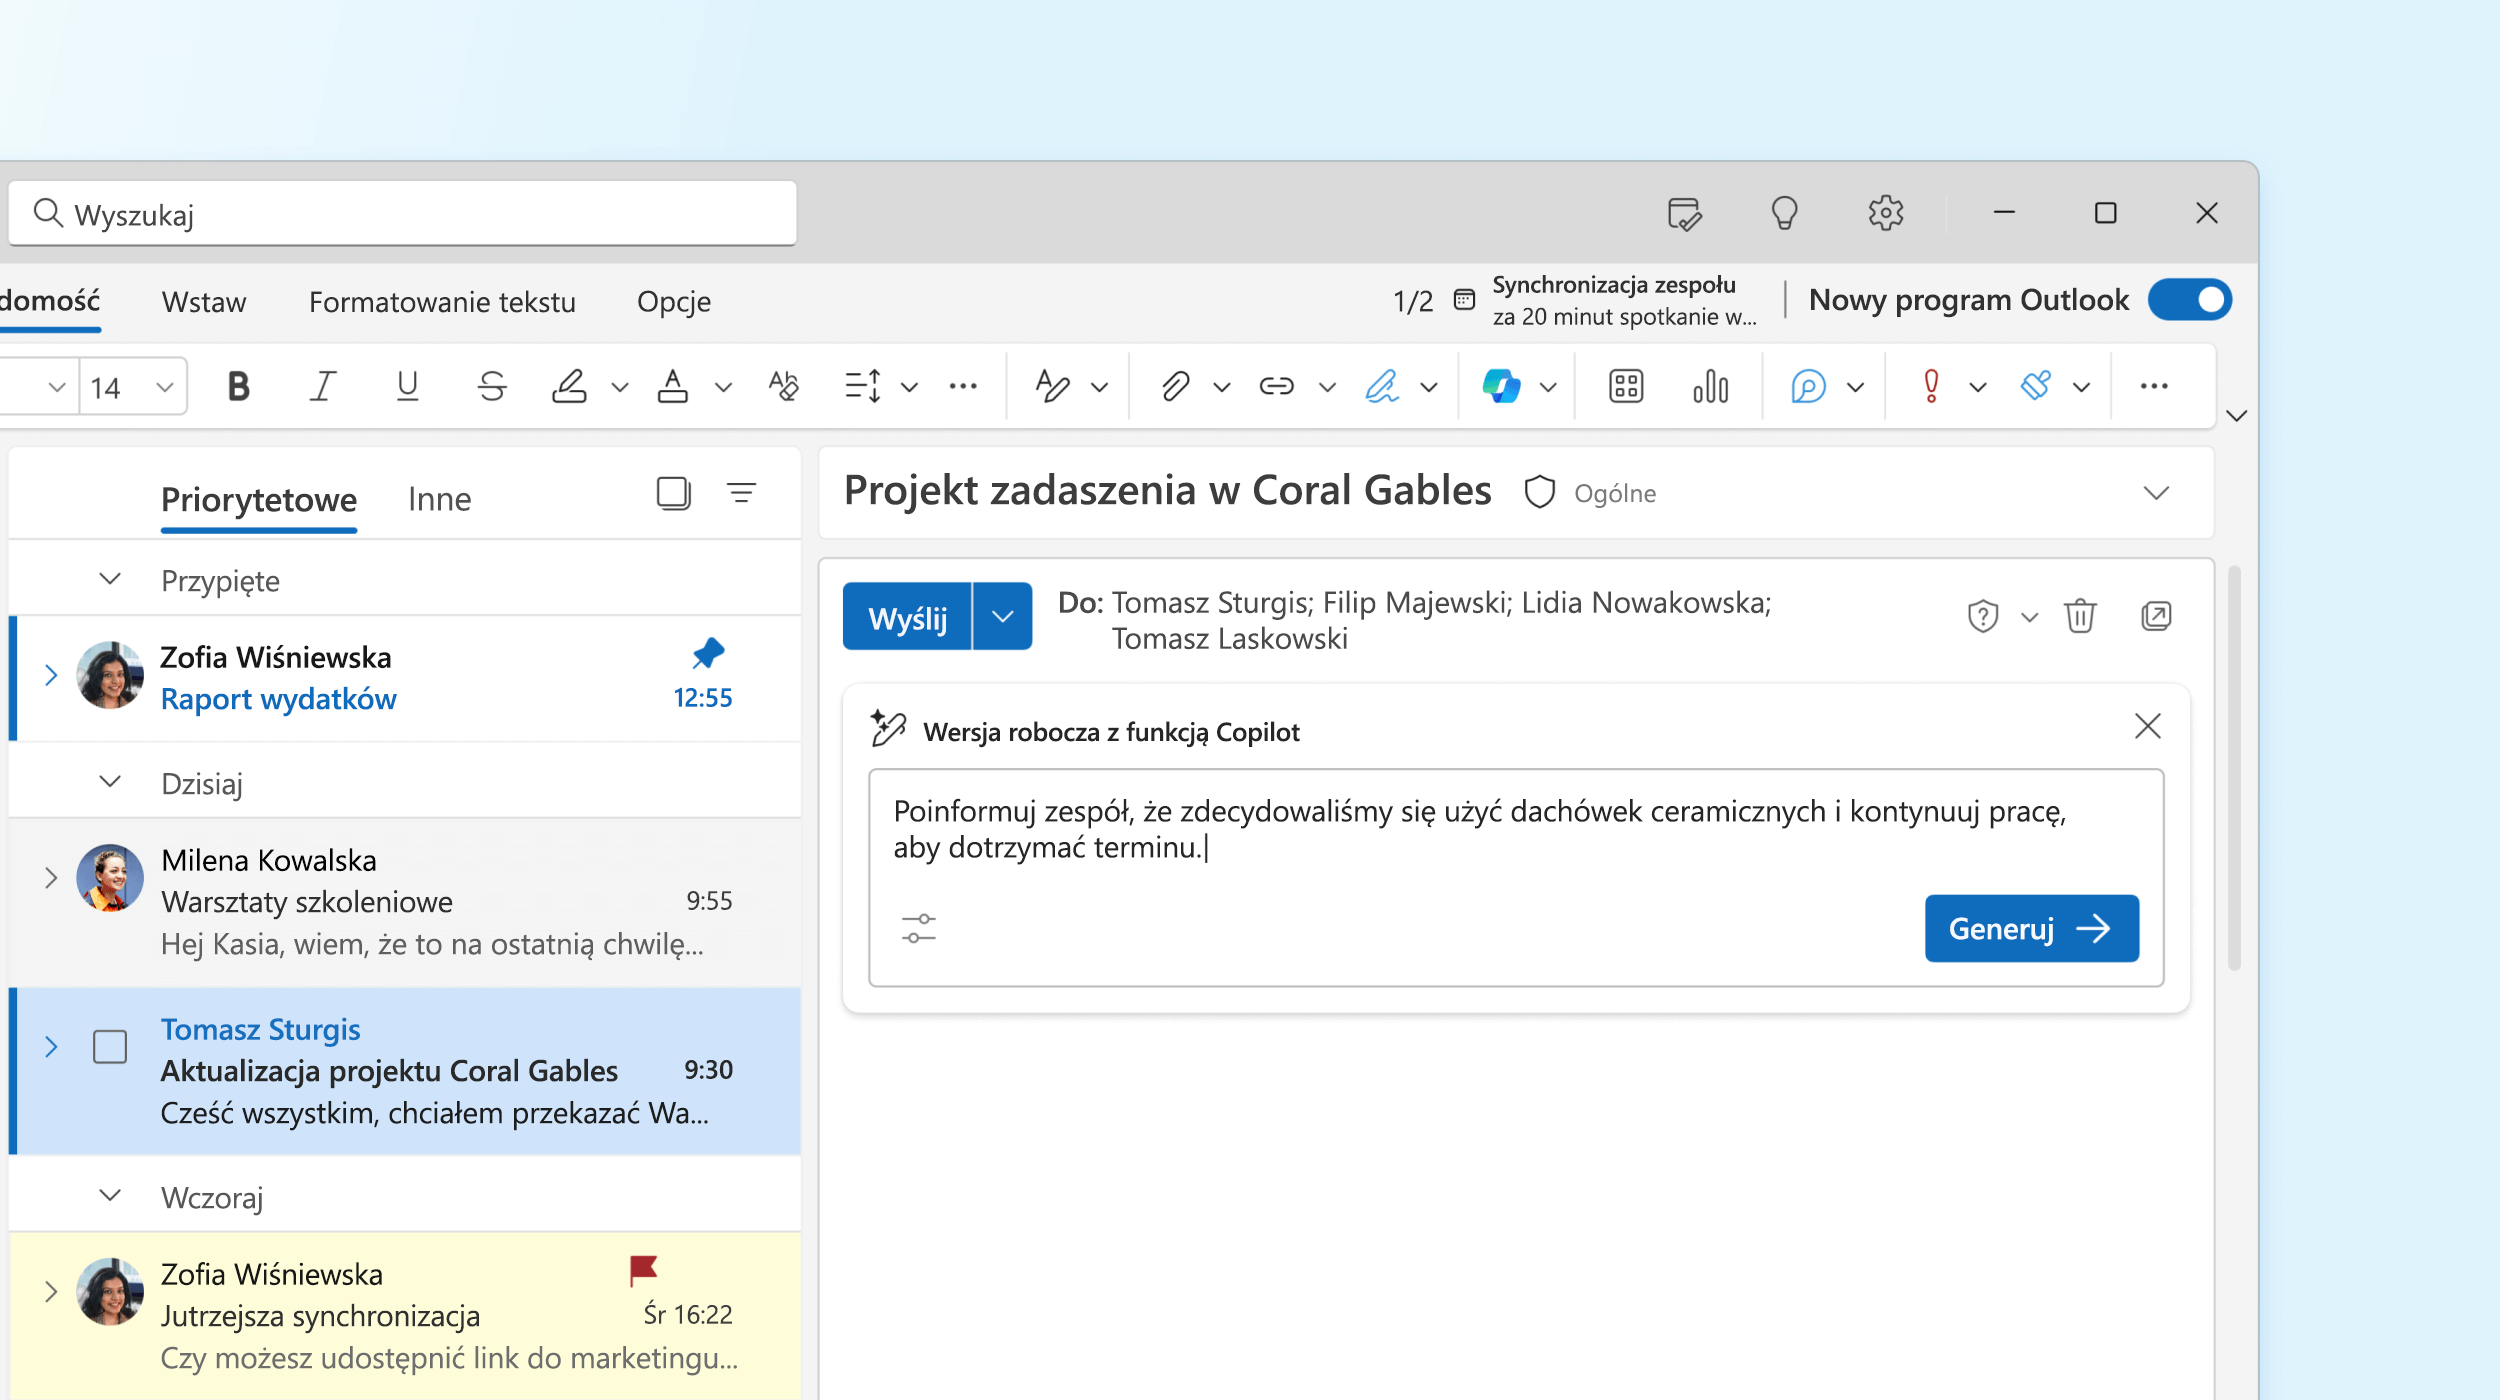Collapse the Dzisiaj group
Screen dimensions: 2500x1400
[111, 781]
